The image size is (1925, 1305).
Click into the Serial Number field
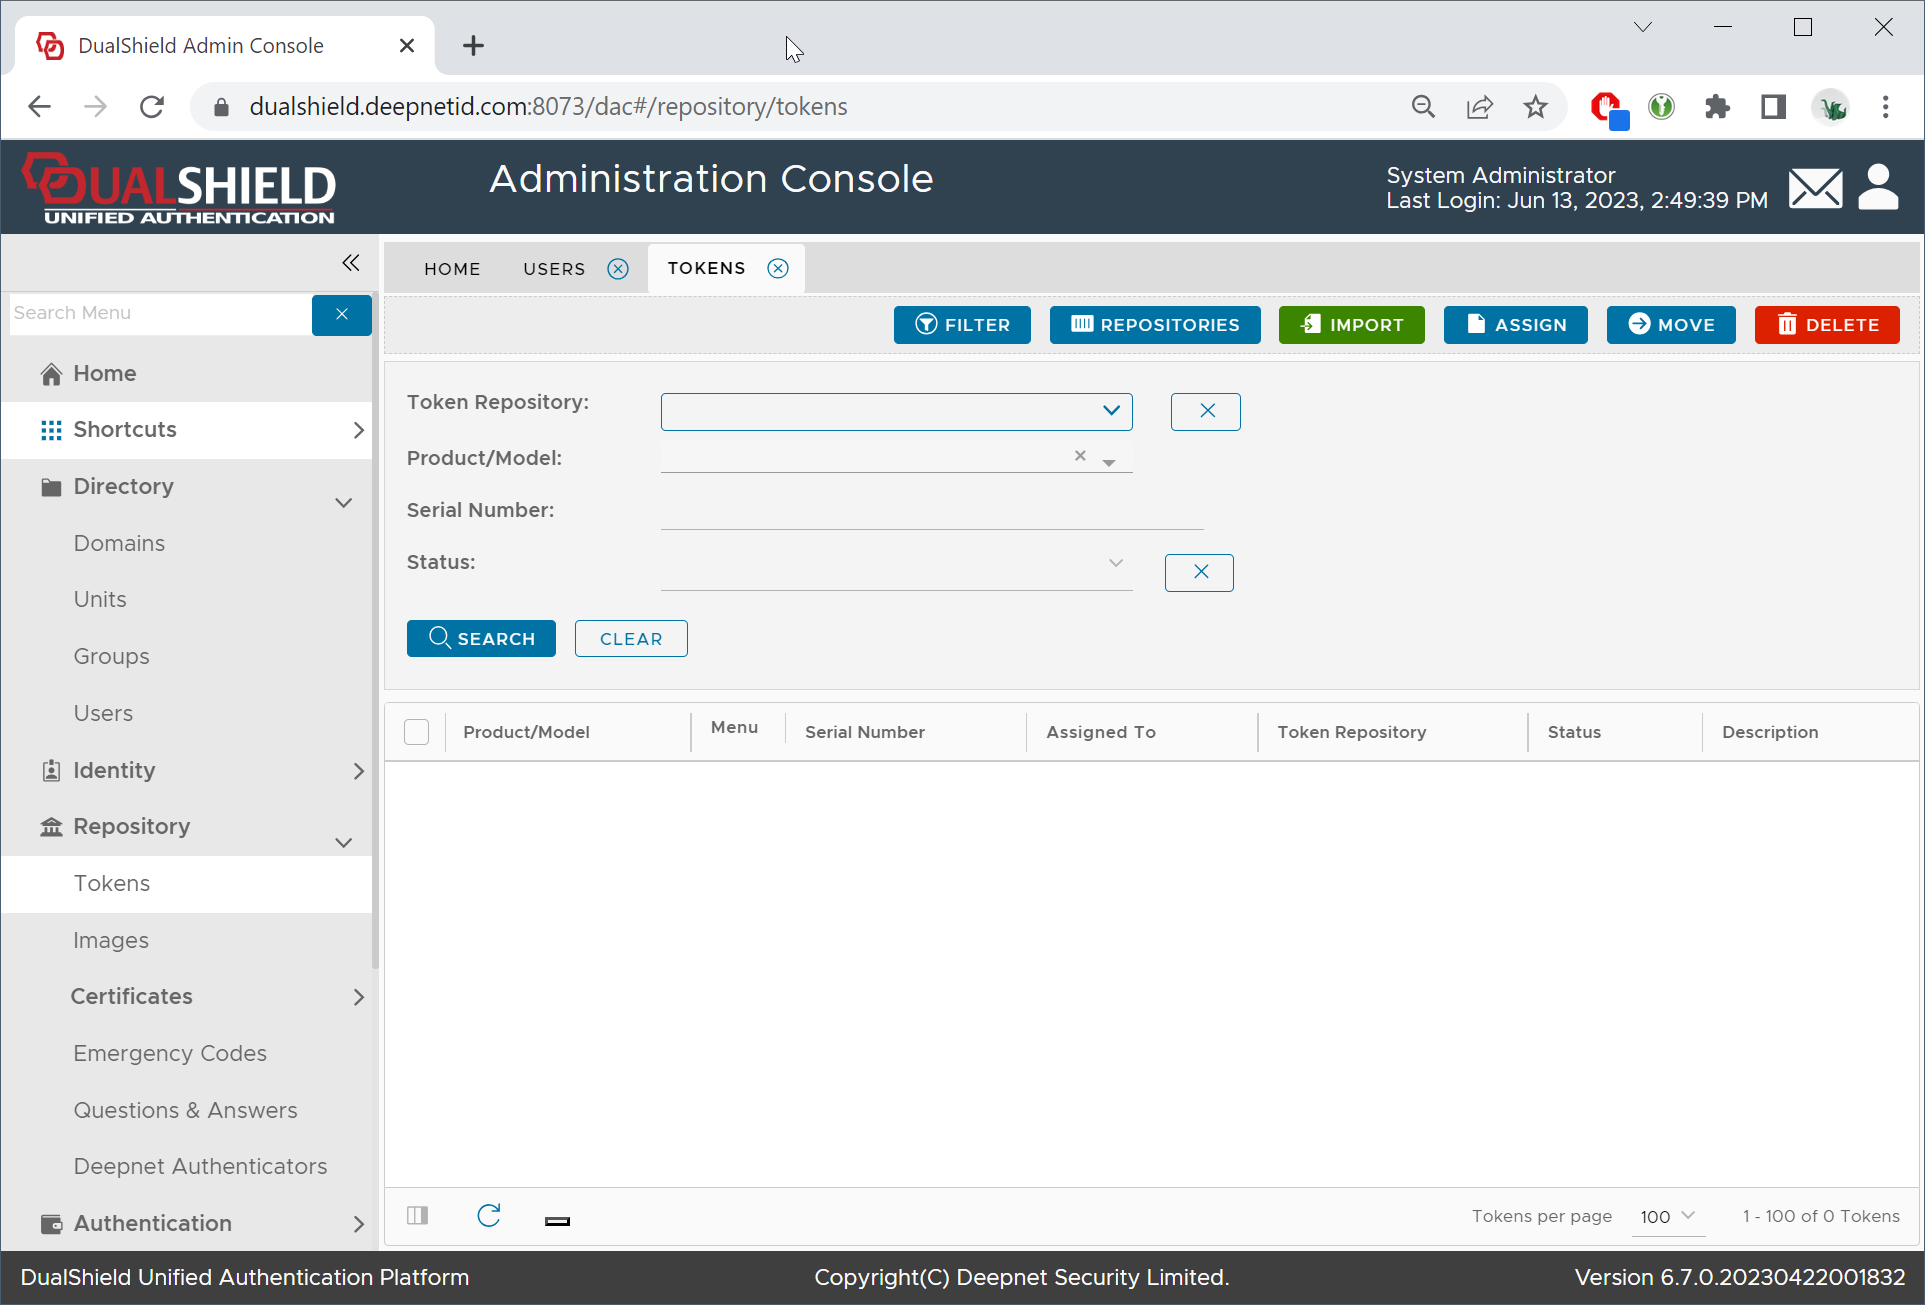930,512
